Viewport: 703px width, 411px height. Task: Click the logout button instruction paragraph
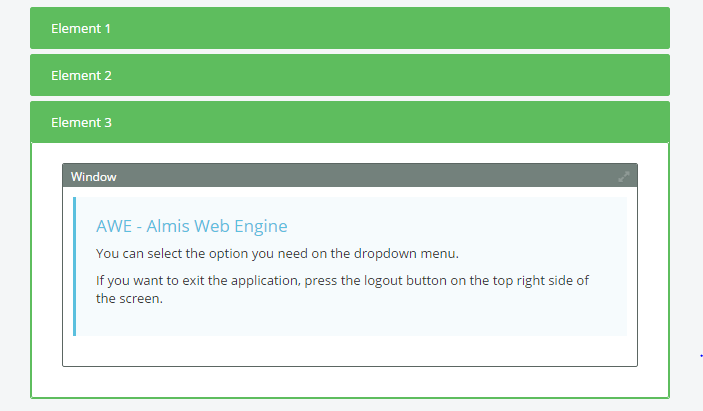pos(343,290)
